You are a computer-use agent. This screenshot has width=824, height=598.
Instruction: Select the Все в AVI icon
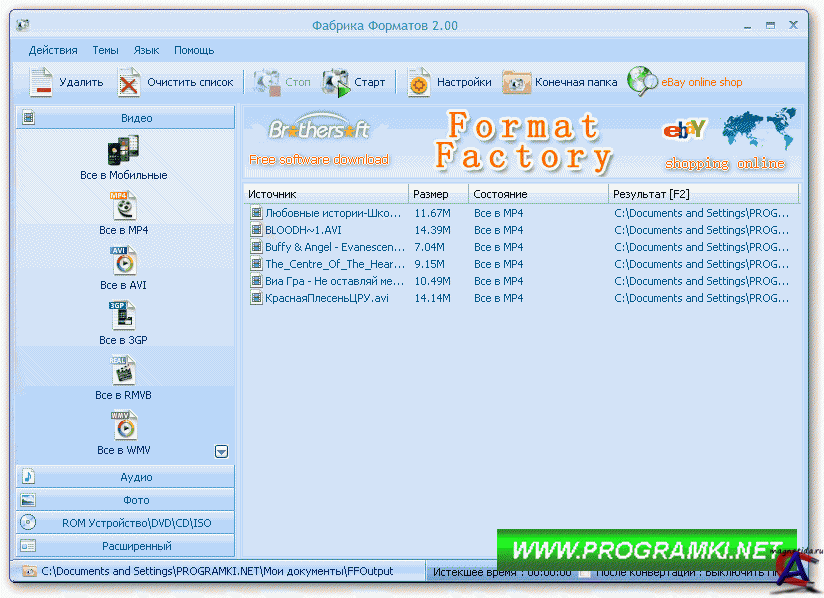124,261
